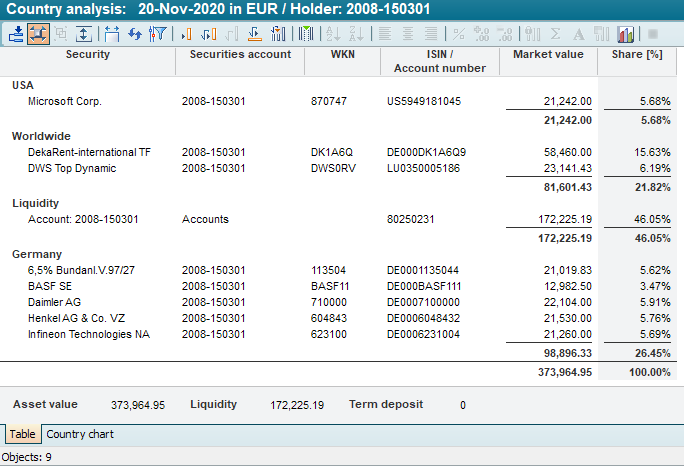Viewport: 684px width, 466px height.
Task: Click the vertical expand rows icon
Action: click(x=85, y=33)
